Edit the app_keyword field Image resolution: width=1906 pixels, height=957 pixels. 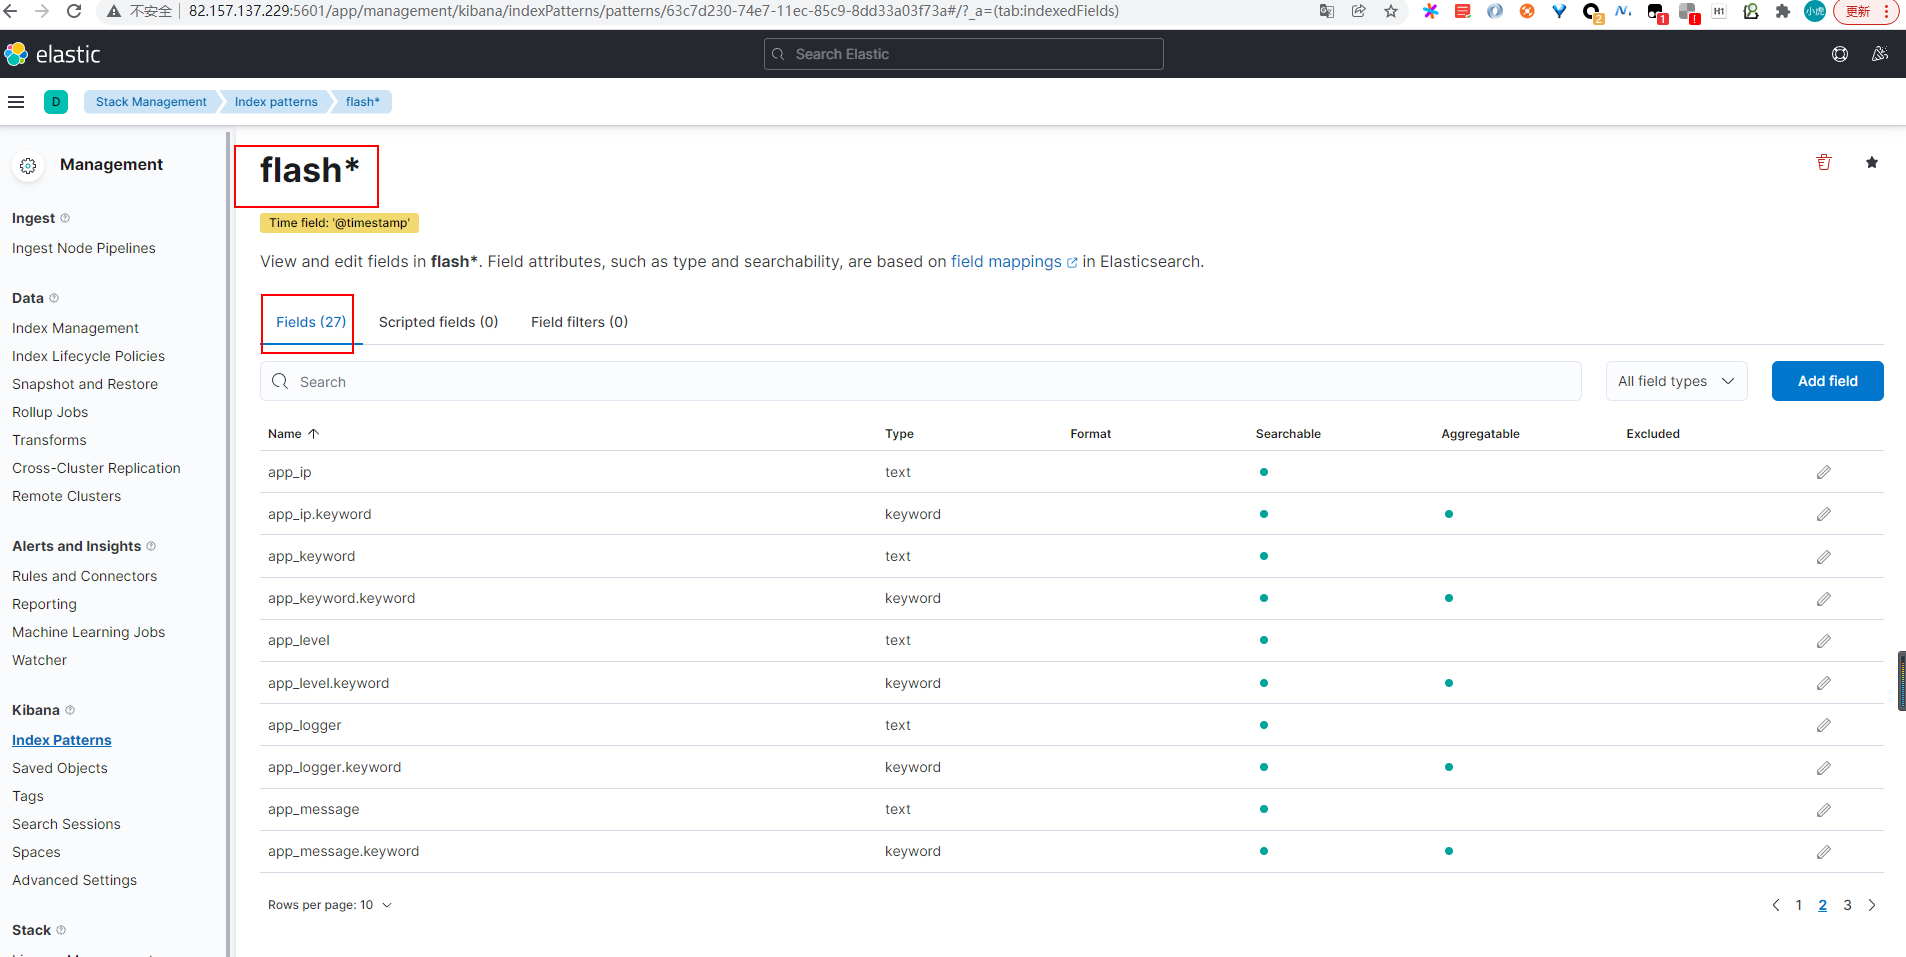(x=1824, y=557)
